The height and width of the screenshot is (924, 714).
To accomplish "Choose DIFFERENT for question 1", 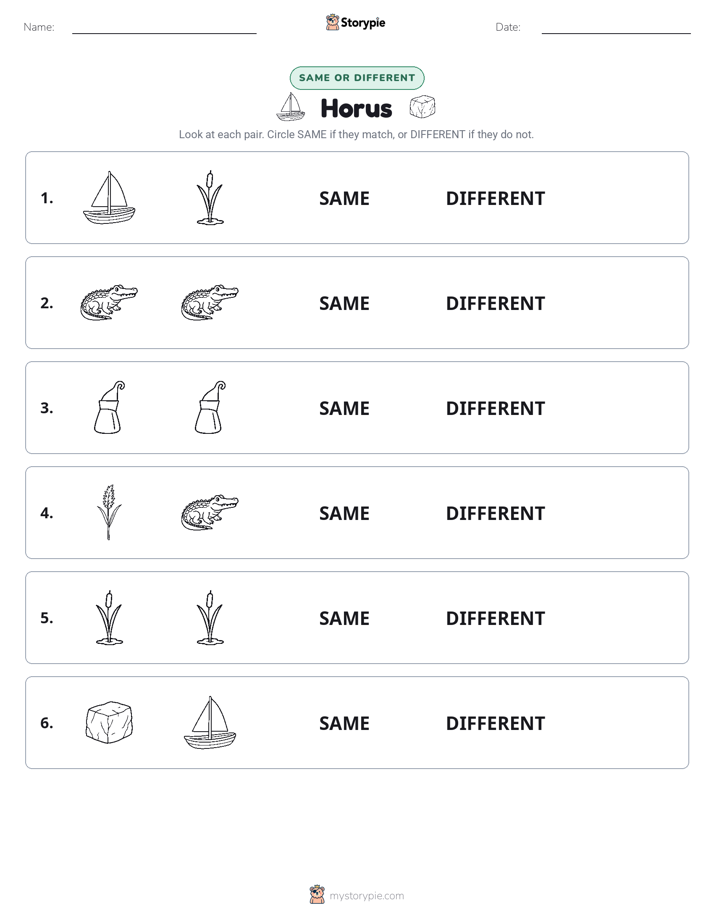I will point(495,199).
